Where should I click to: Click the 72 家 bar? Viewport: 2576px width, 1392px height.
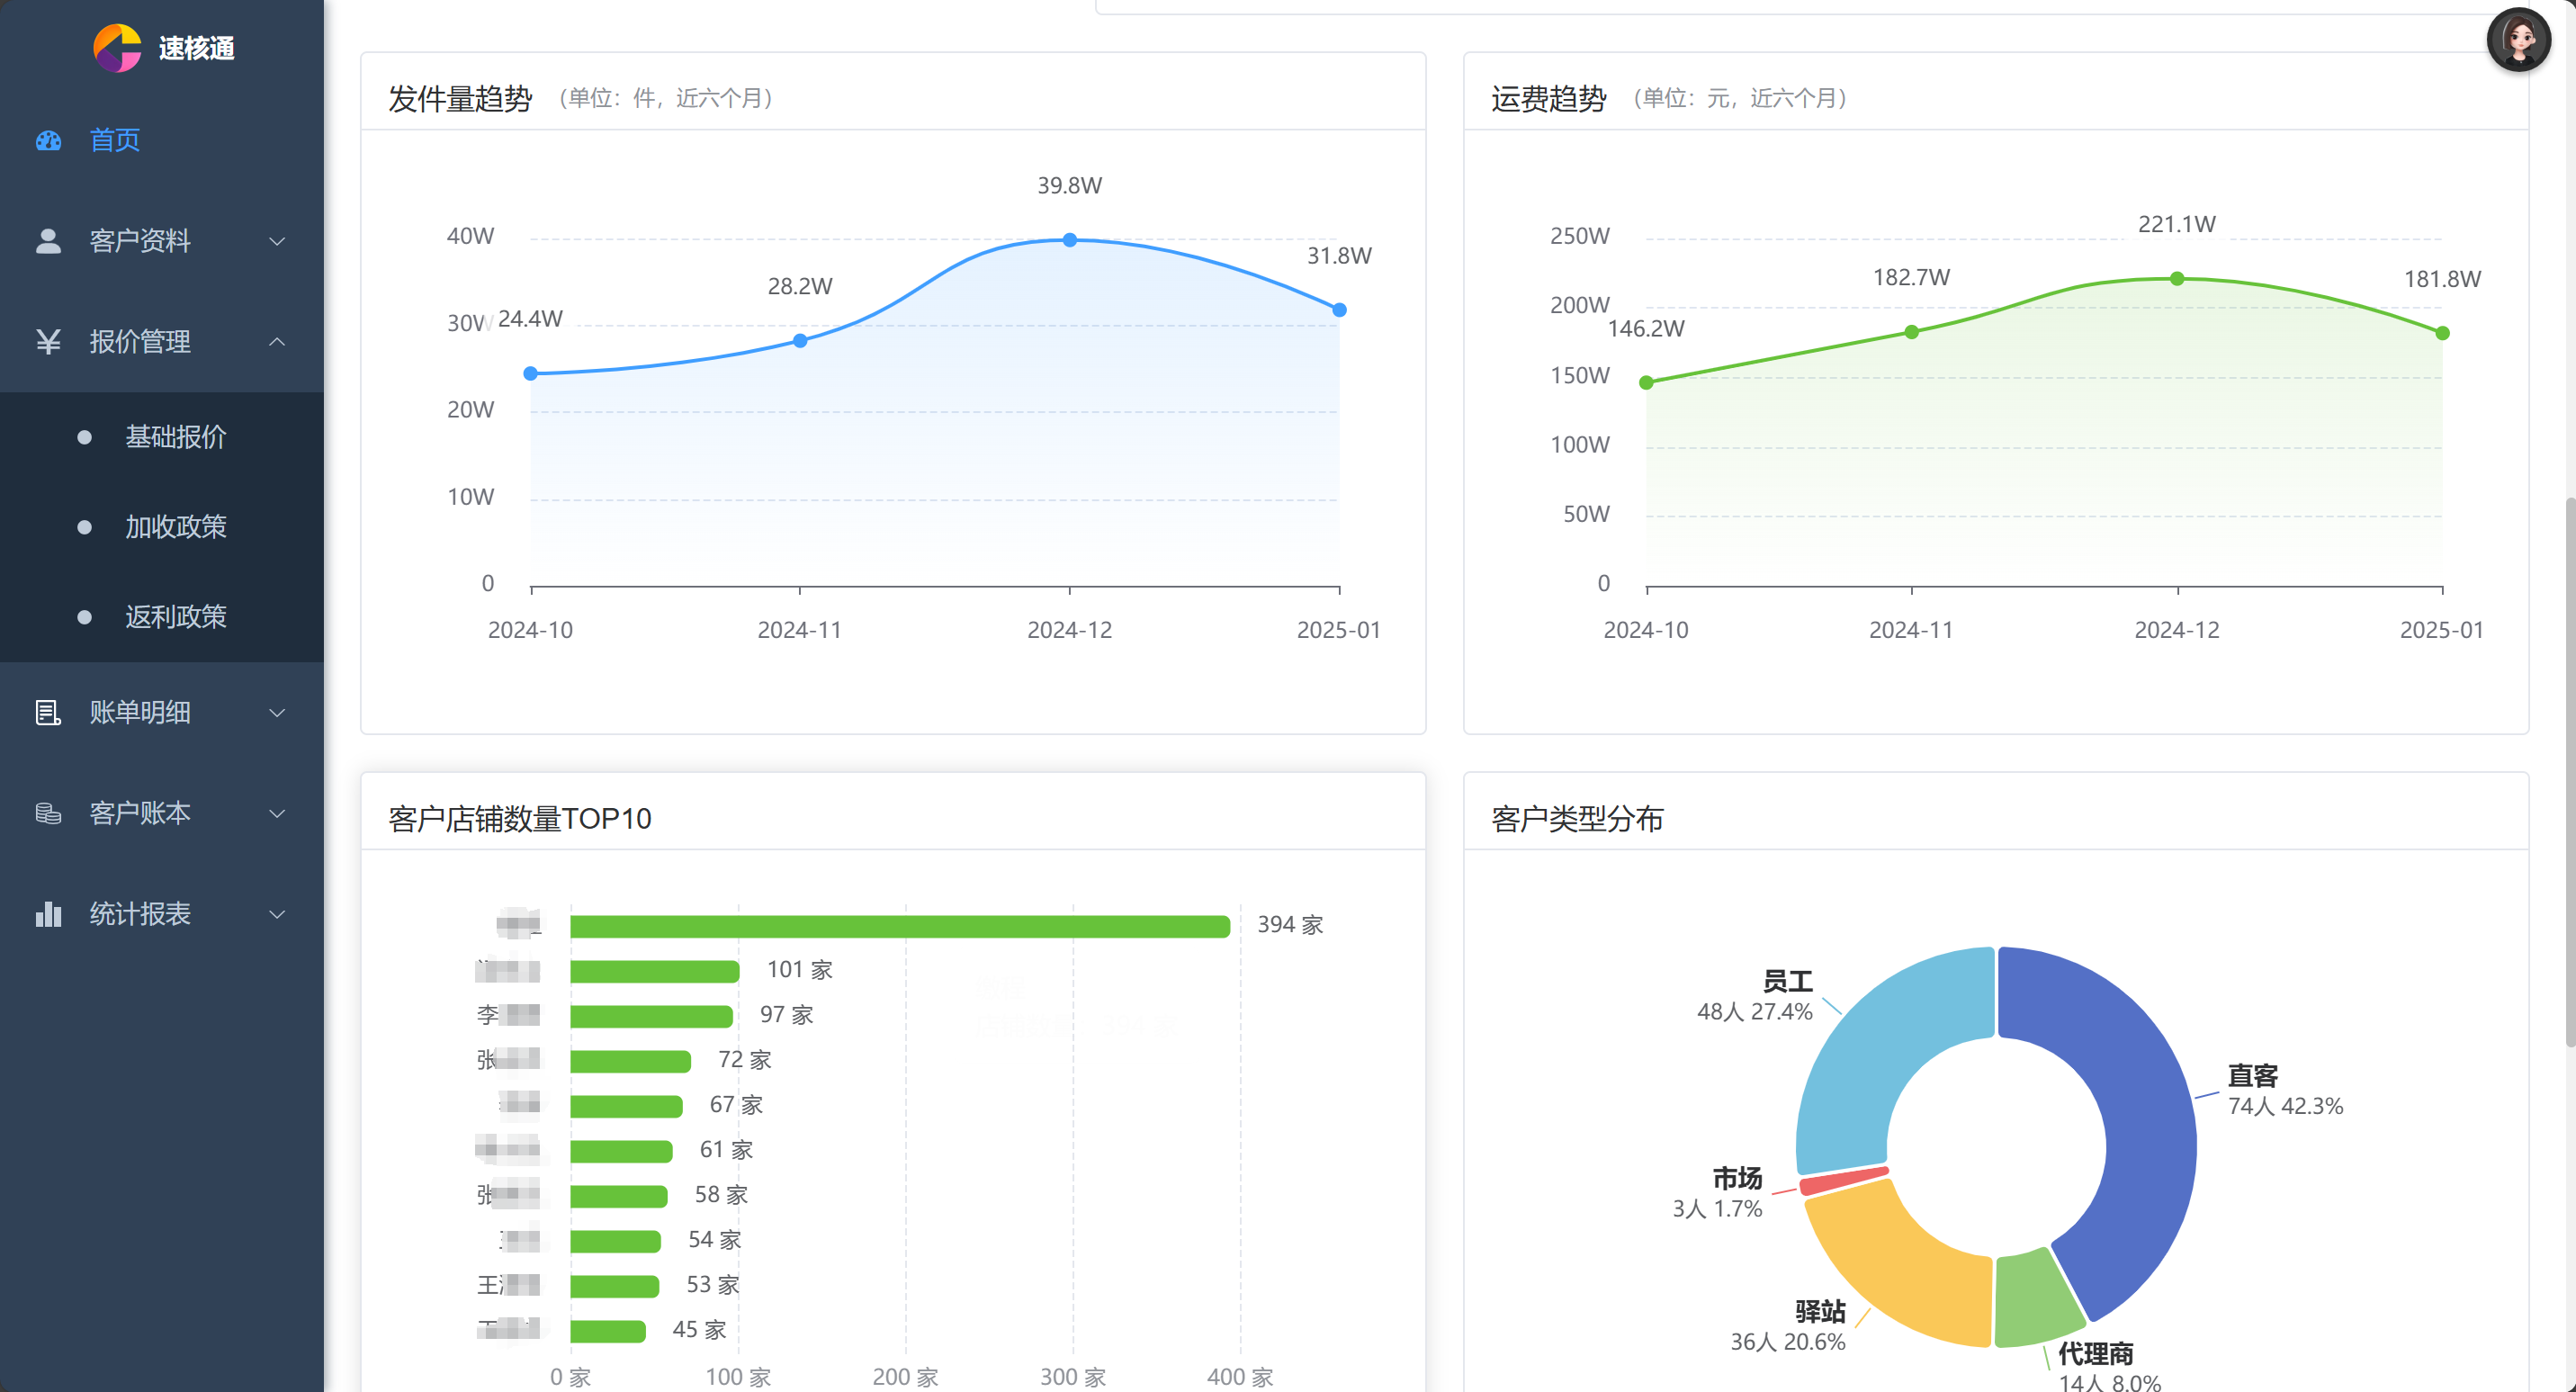[x=630, y=1062]
